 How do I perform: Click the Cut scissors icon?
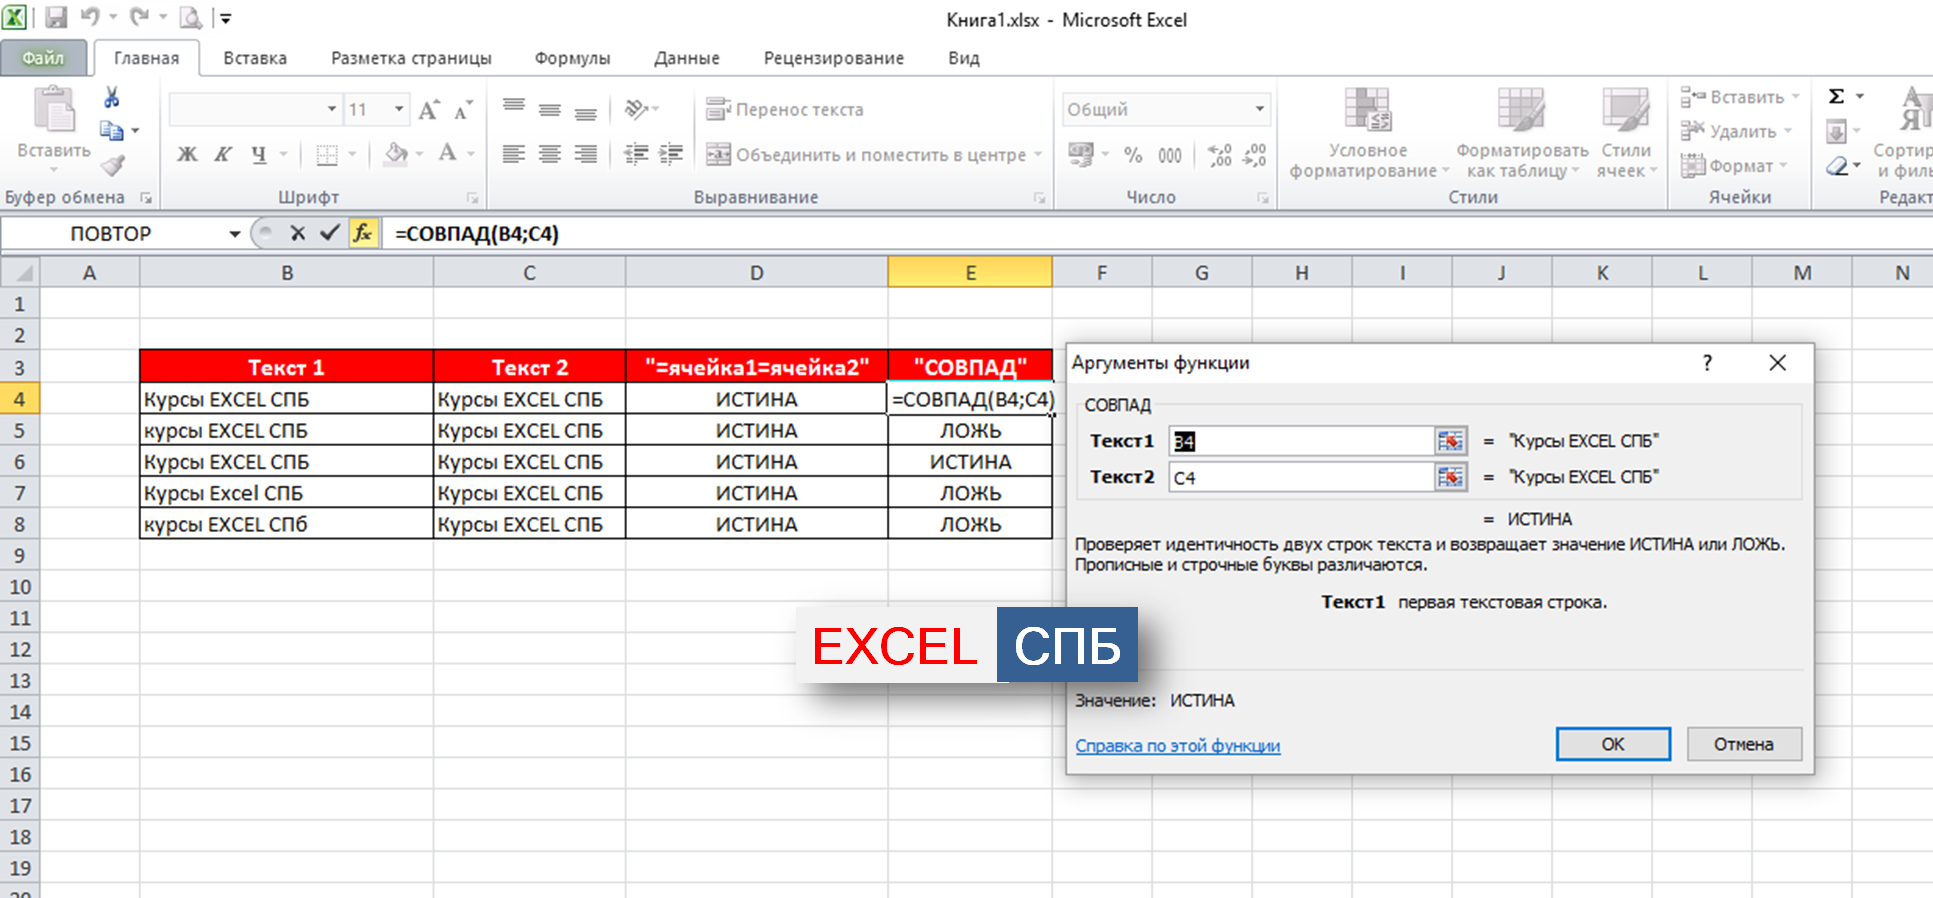[x=111, y=97]
